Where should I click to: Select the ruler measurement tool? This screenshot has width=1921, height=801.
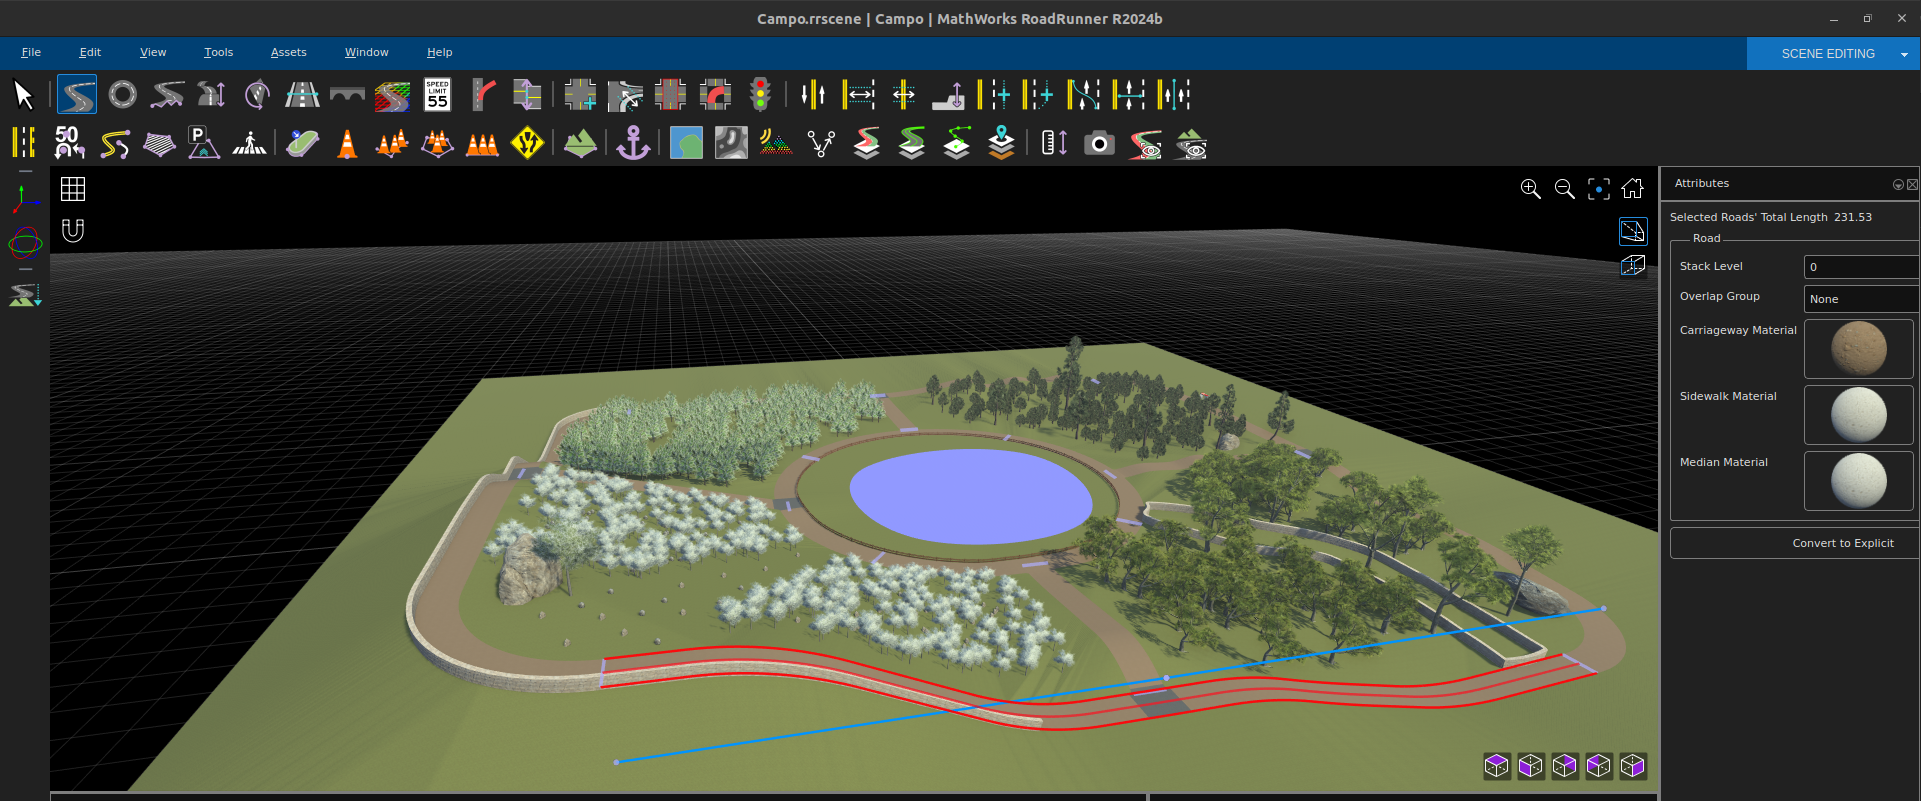tap(1054, 143)
